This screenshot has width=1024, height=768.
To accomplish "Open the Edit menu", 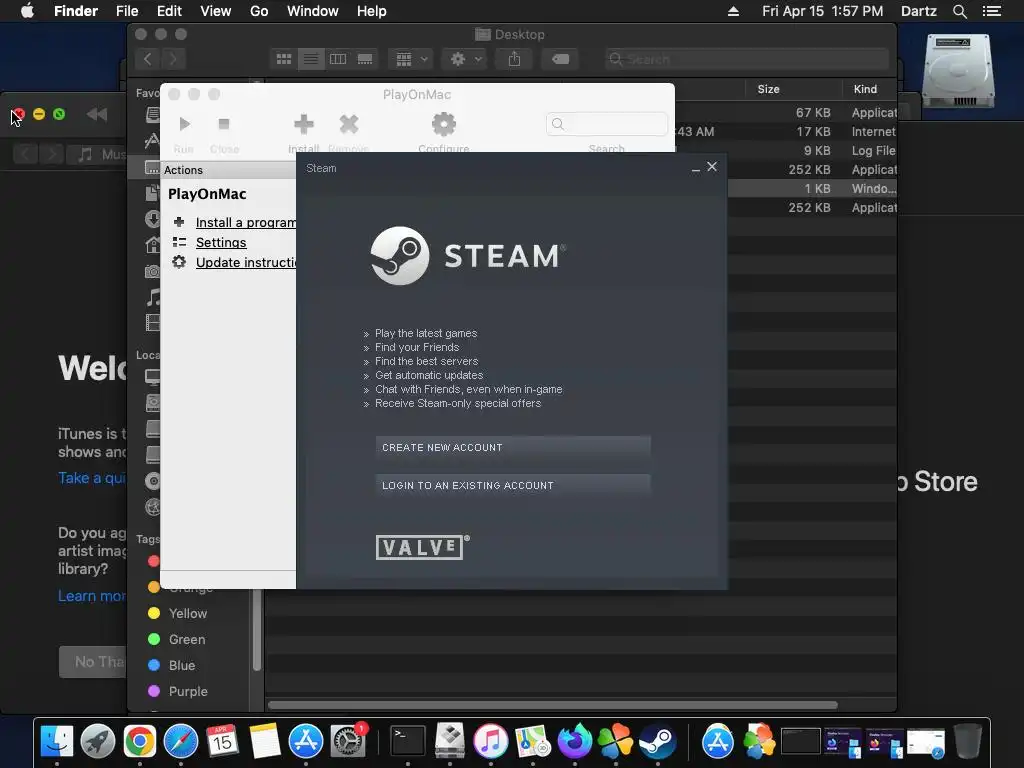I will coord(169,11).
